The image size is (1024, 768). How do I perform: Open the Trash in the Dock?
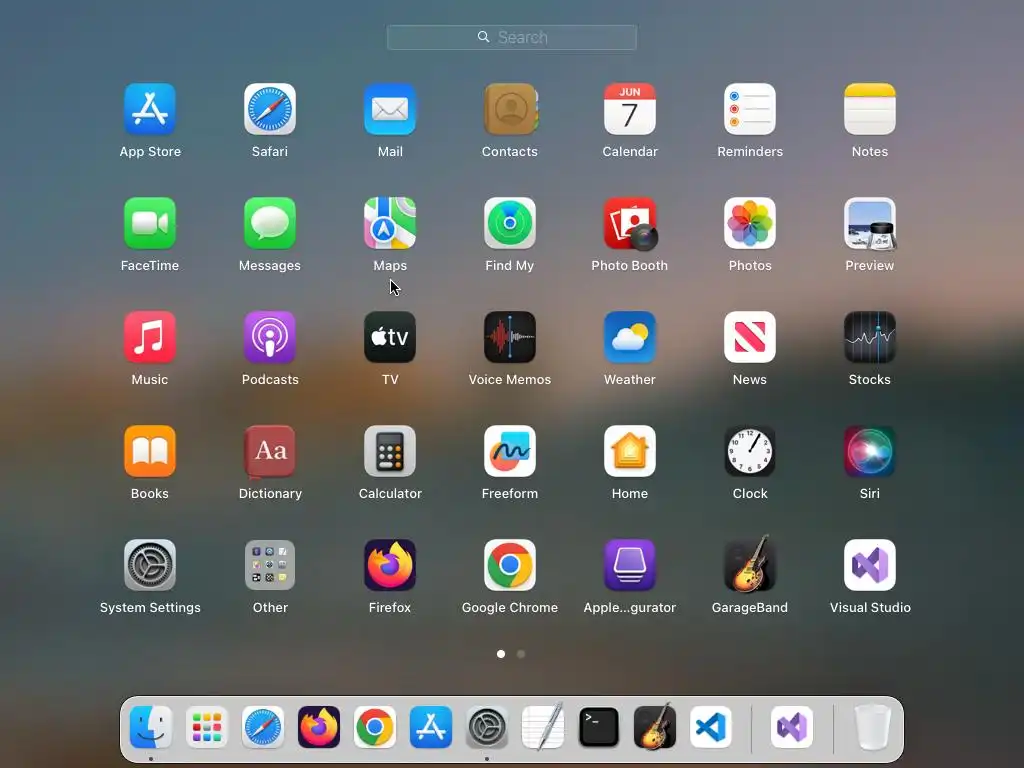873,728
